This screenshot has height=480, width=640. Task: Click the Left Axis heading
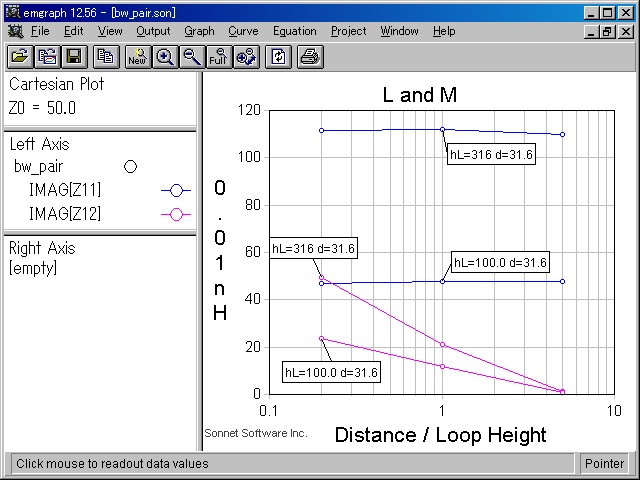point(40,144)
